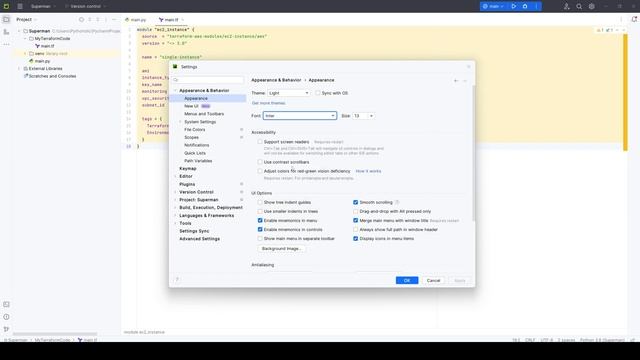
Task: Expand System Settings node
Action: (x=180, y=122)
